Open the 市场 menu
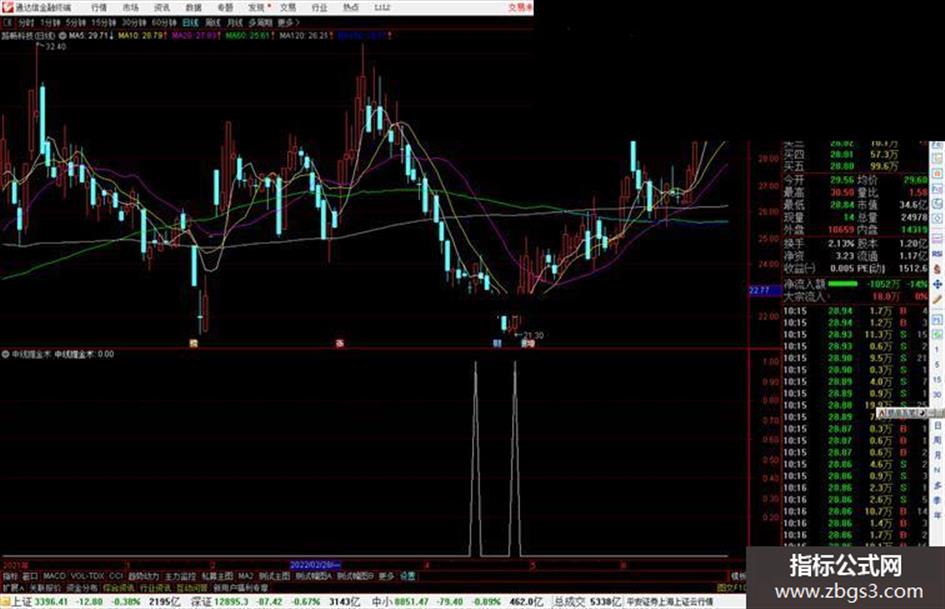This screenshot has height=609, width=945. (130, 8)
